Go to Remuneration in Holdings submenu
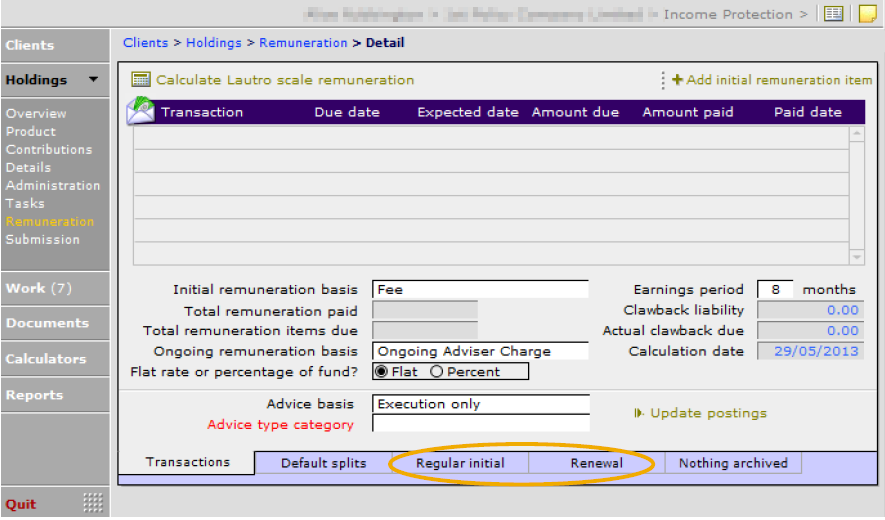The image size is (885, 520). pos(50,222)
